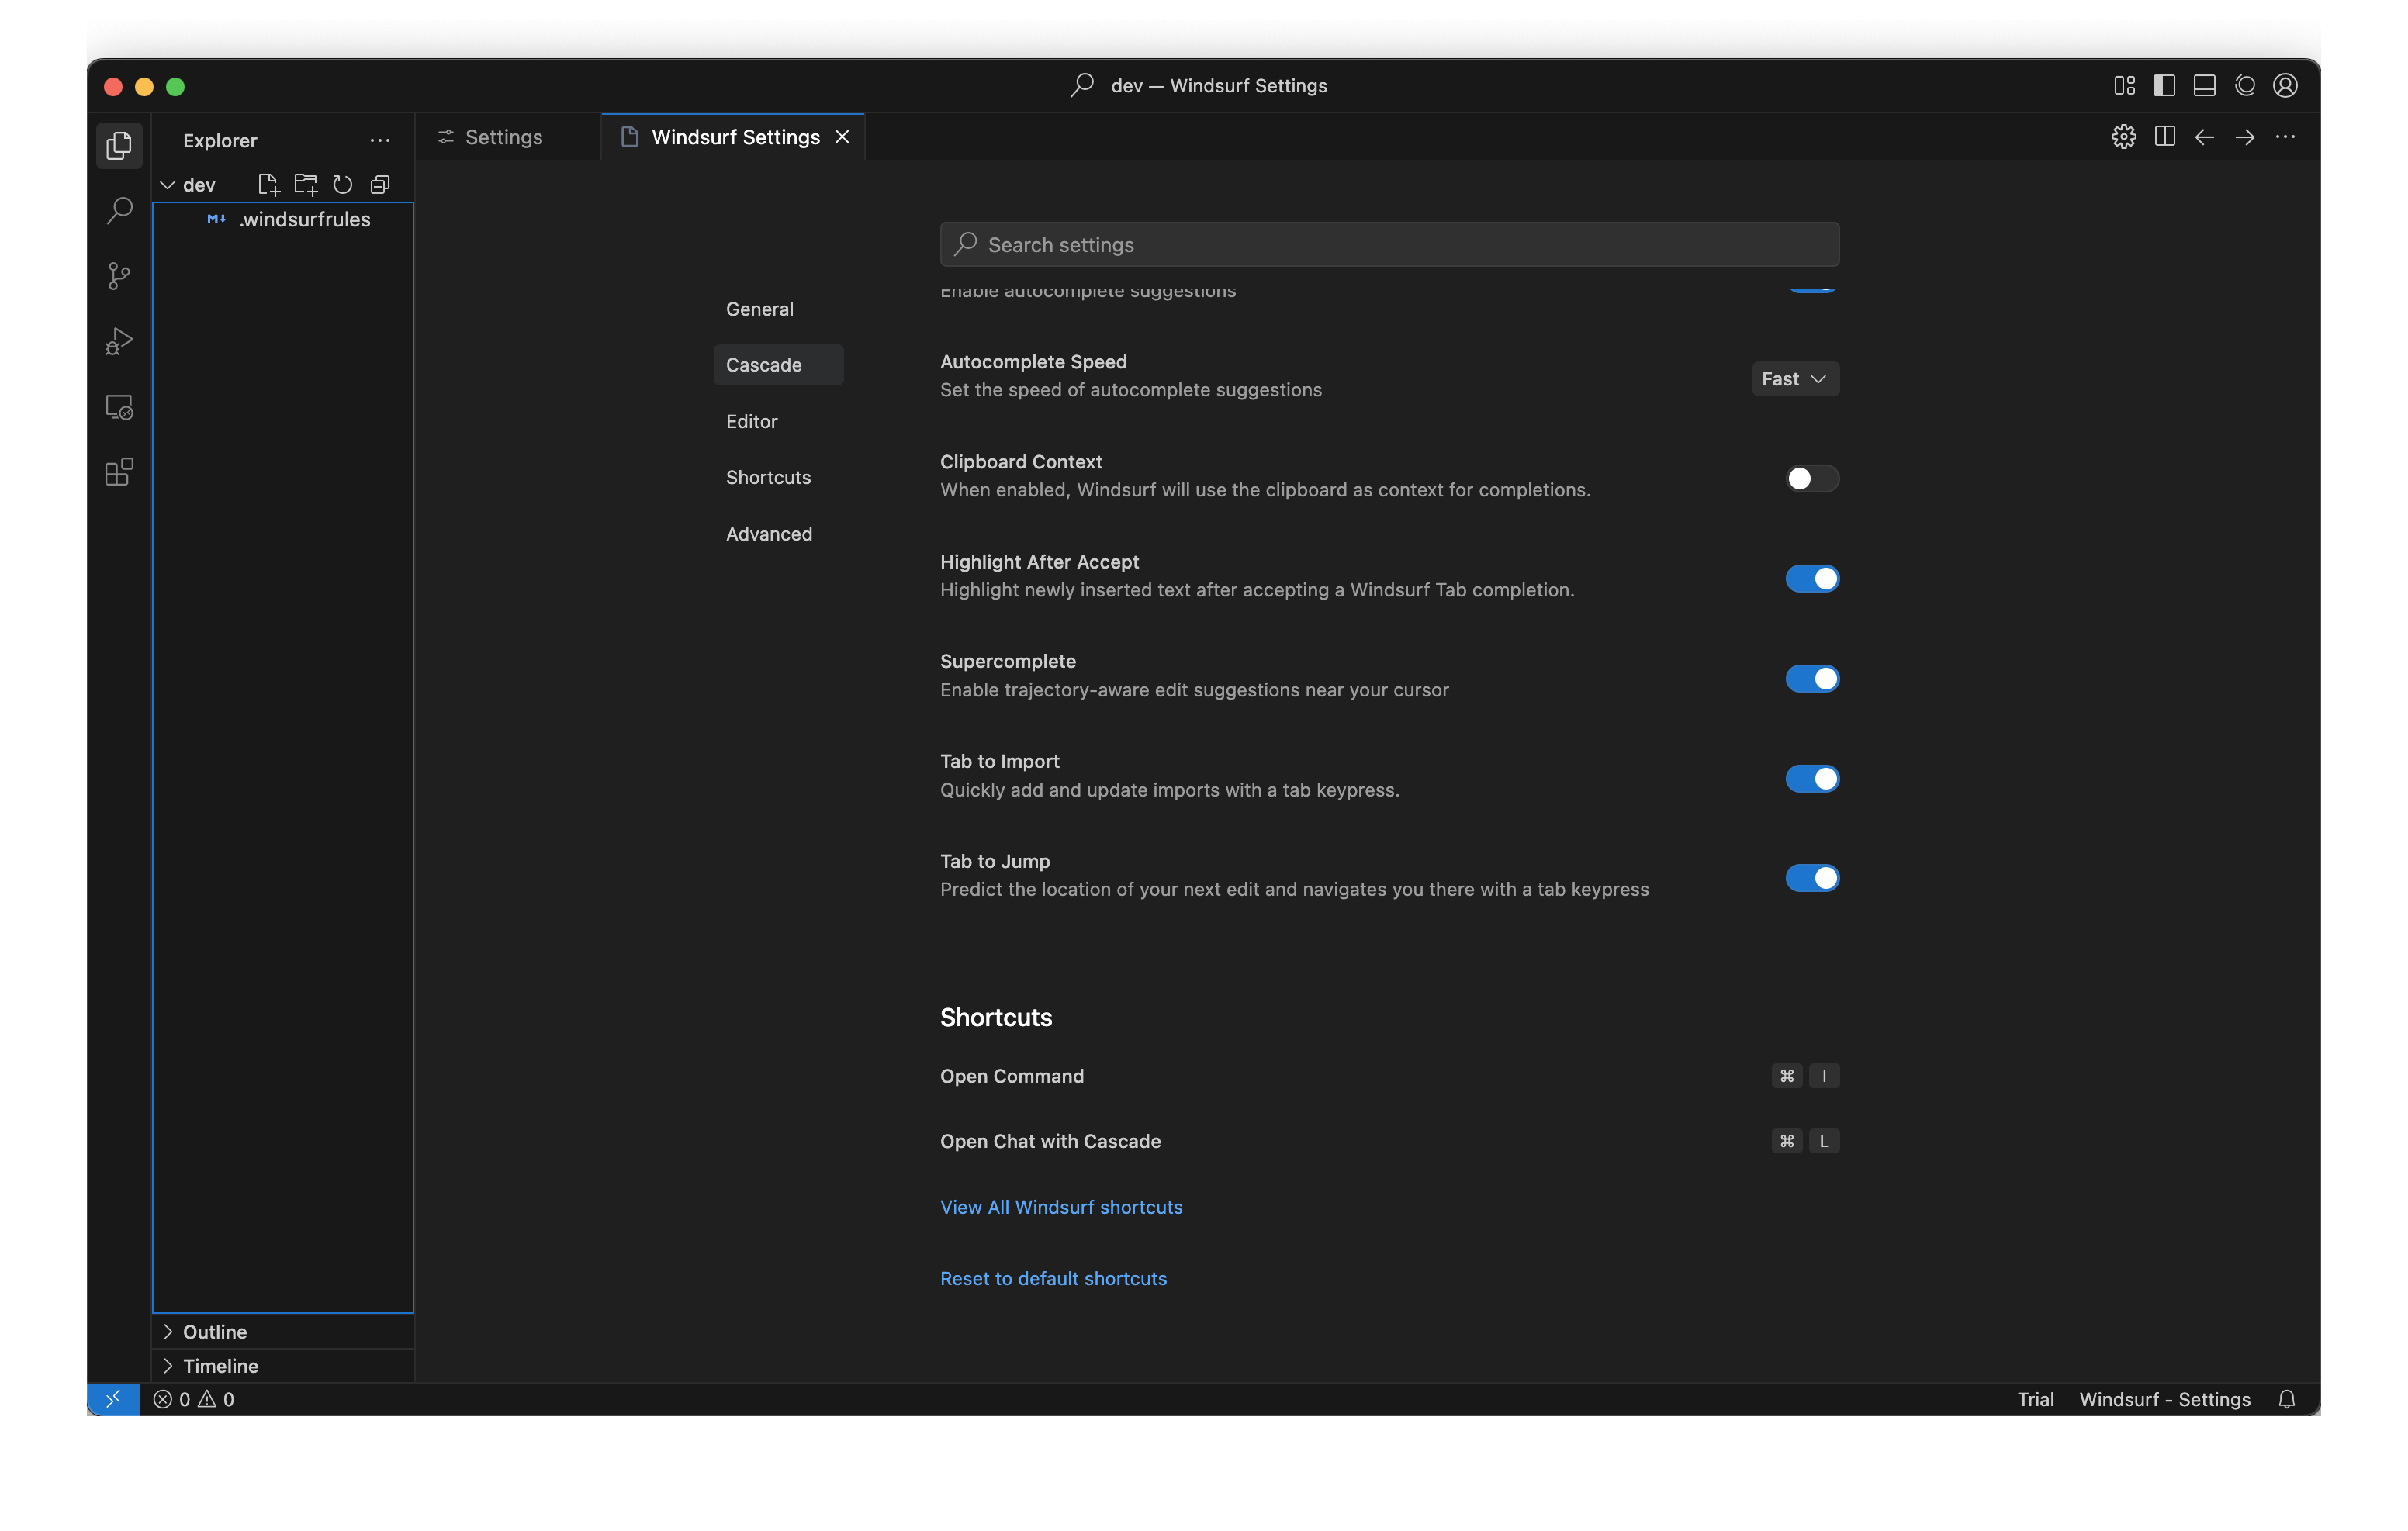The width and height of the screenshot is (2408, 1531).
Task: Click the Search settings input field
Action: click(1389, 245)
